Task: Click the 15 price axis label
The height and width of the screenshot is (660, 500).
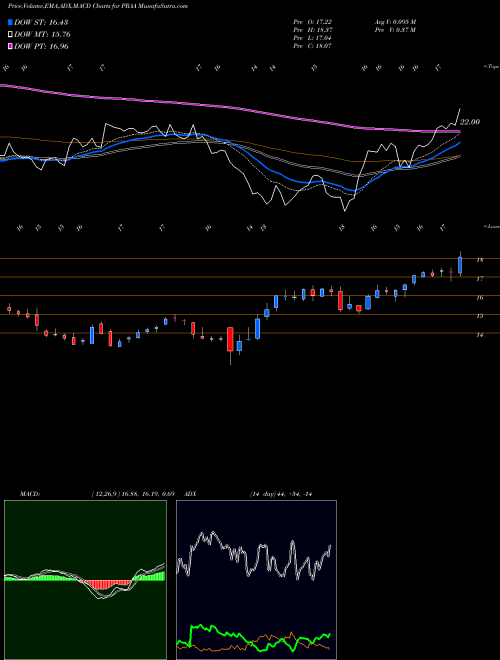Action: [479, 316]
